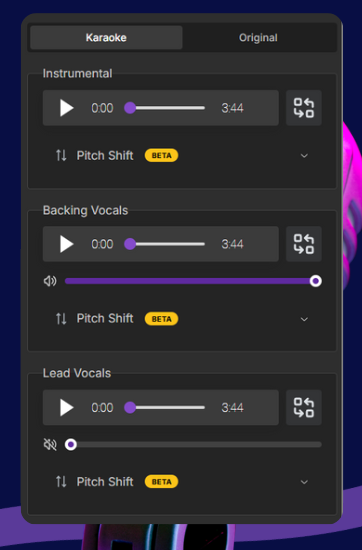Click Lead Vocals Pitch Shift arrows icon
362x550 pixels.
tap(61, 482)
